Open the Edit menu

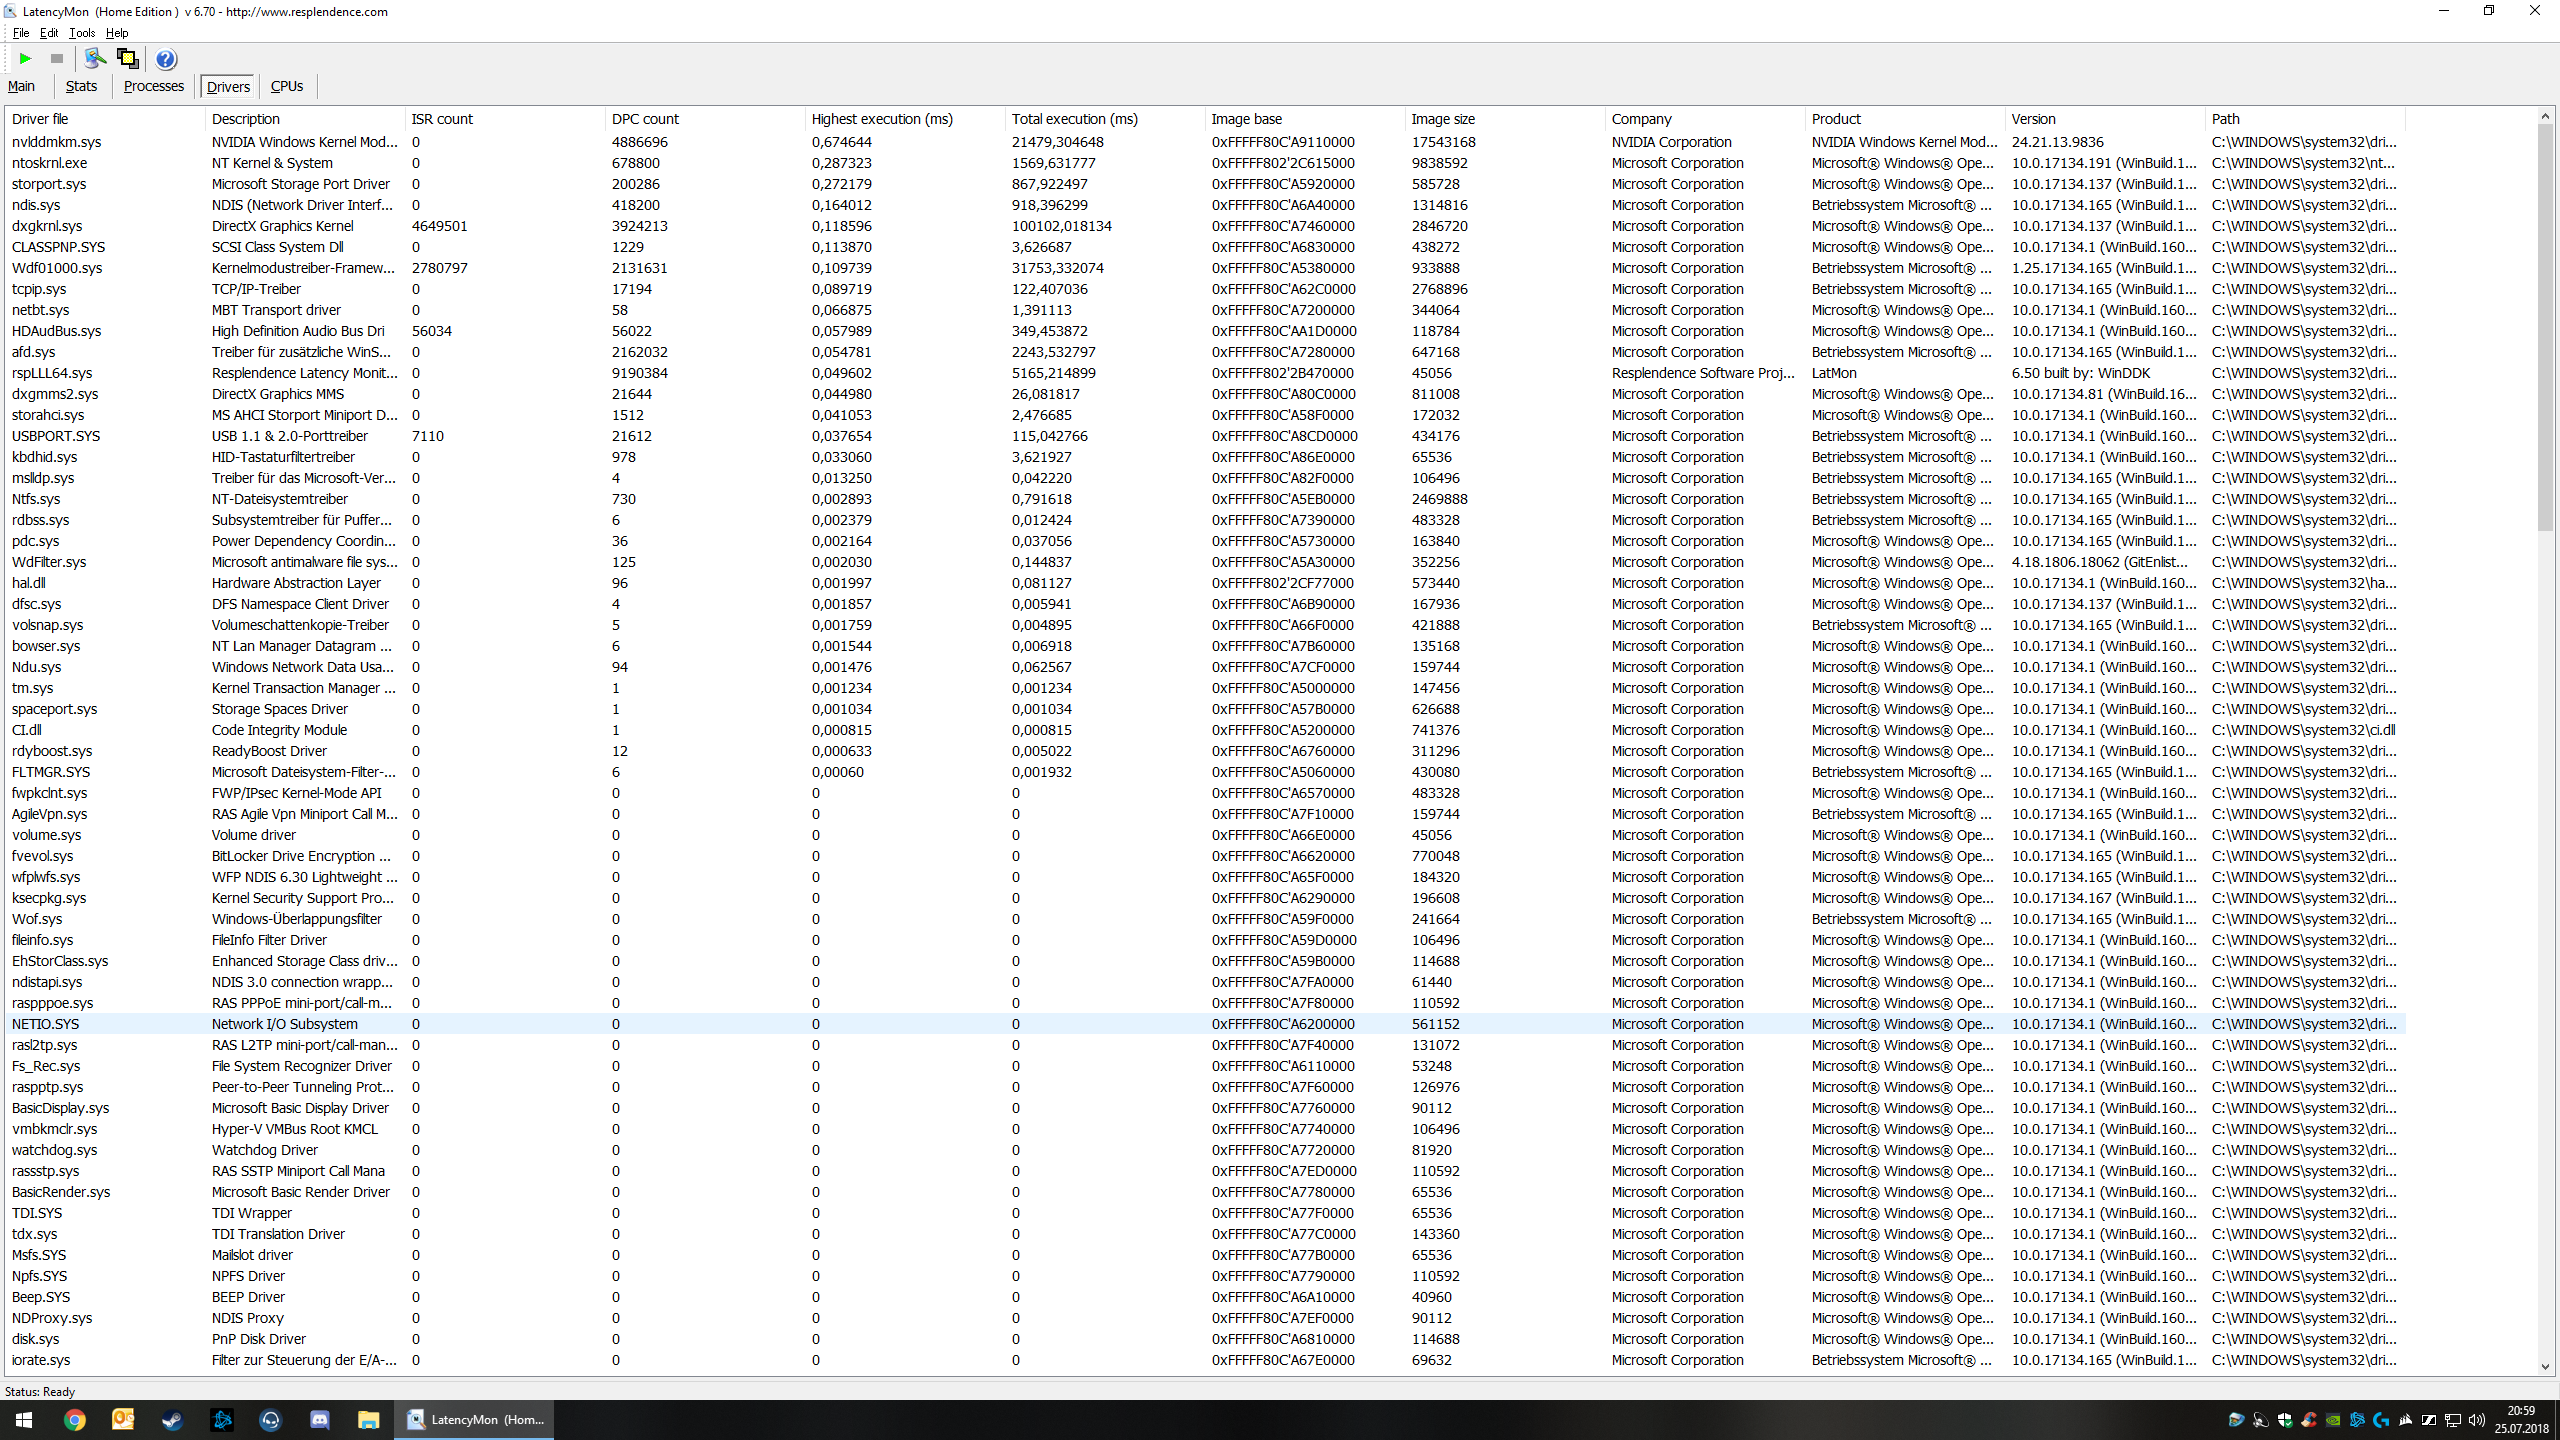48,32
